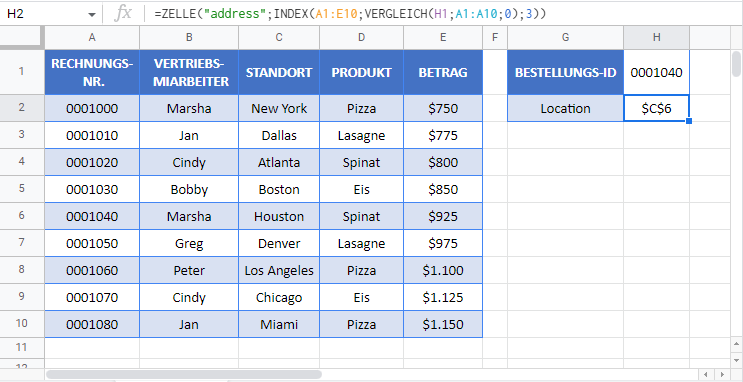Click the horizontal scroll right arrow
The image size is (743, 382).
tap(721, 374)
